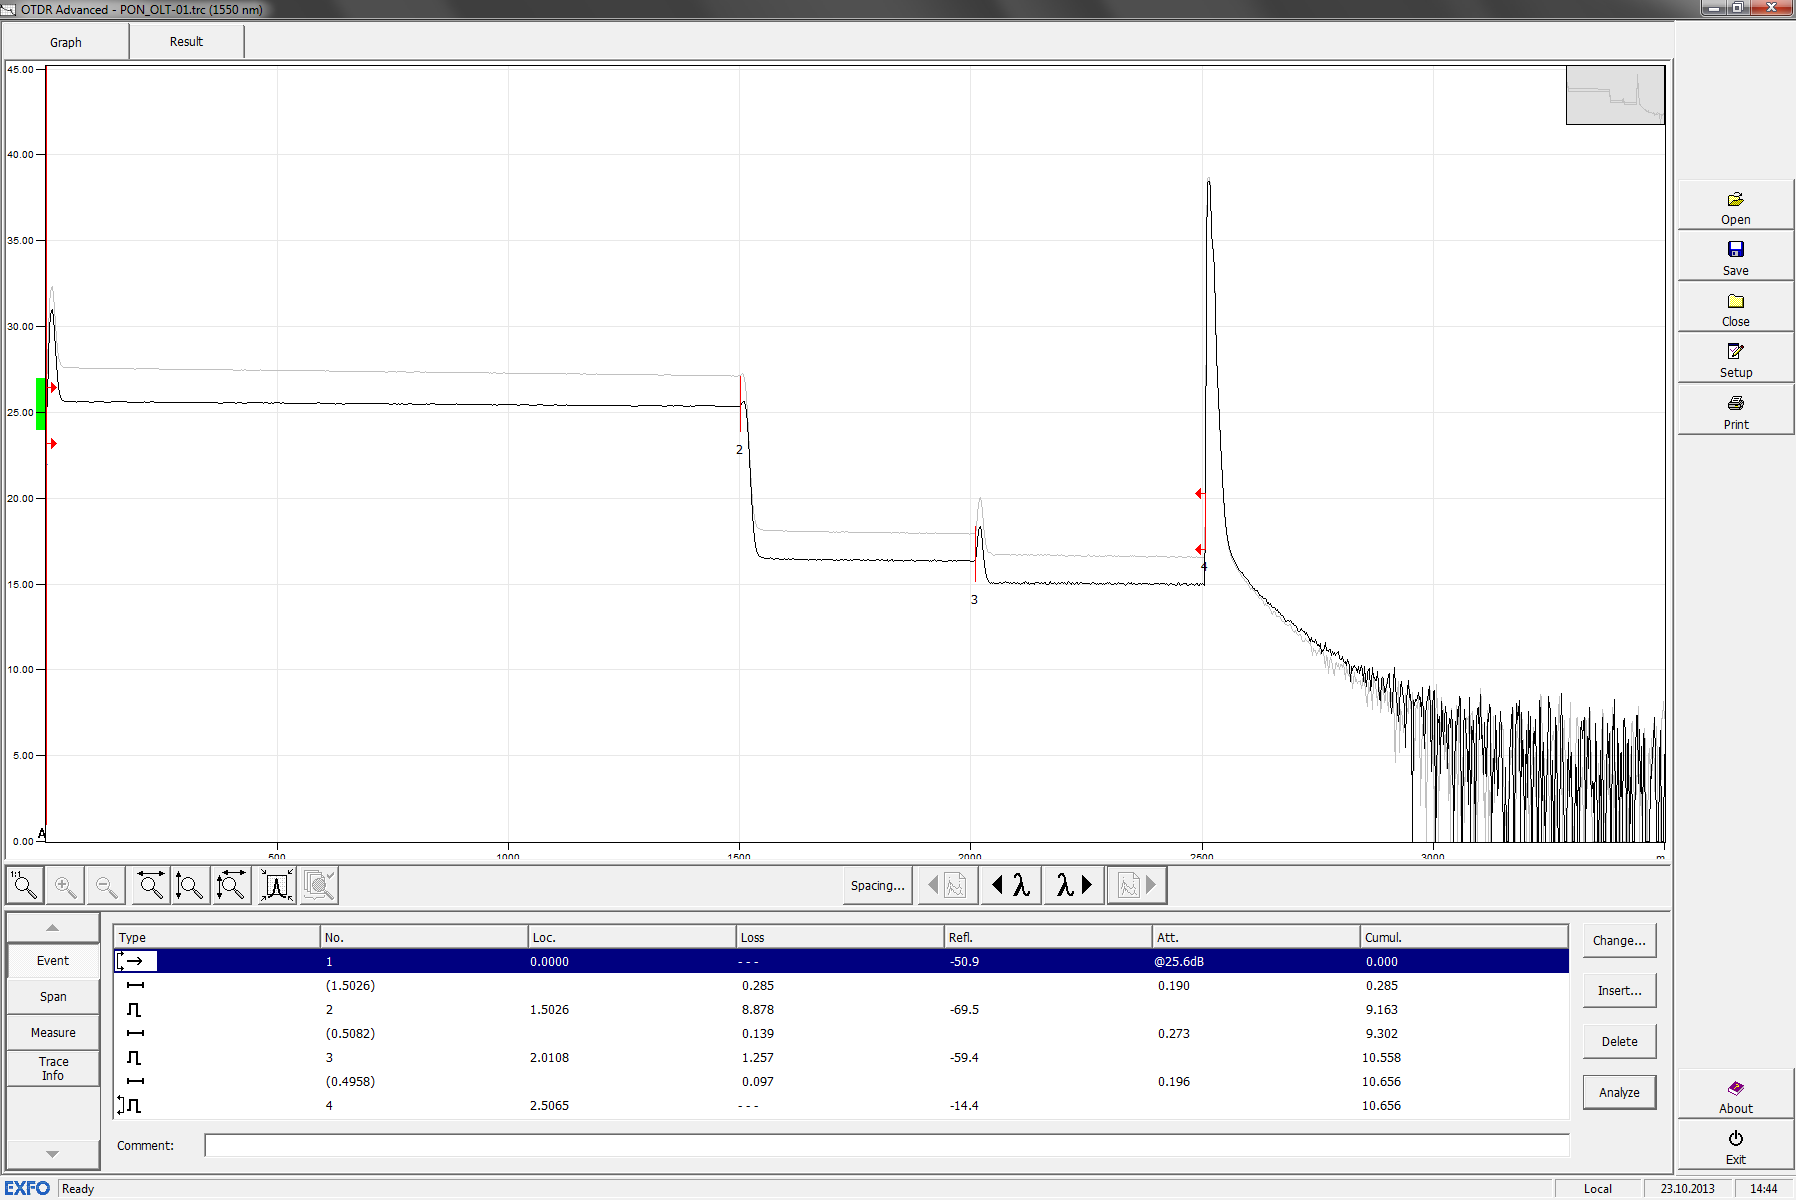Click fiber section icon for (1.5026) row
This screenshot has width=1796, height=1200.
[135, 986]
